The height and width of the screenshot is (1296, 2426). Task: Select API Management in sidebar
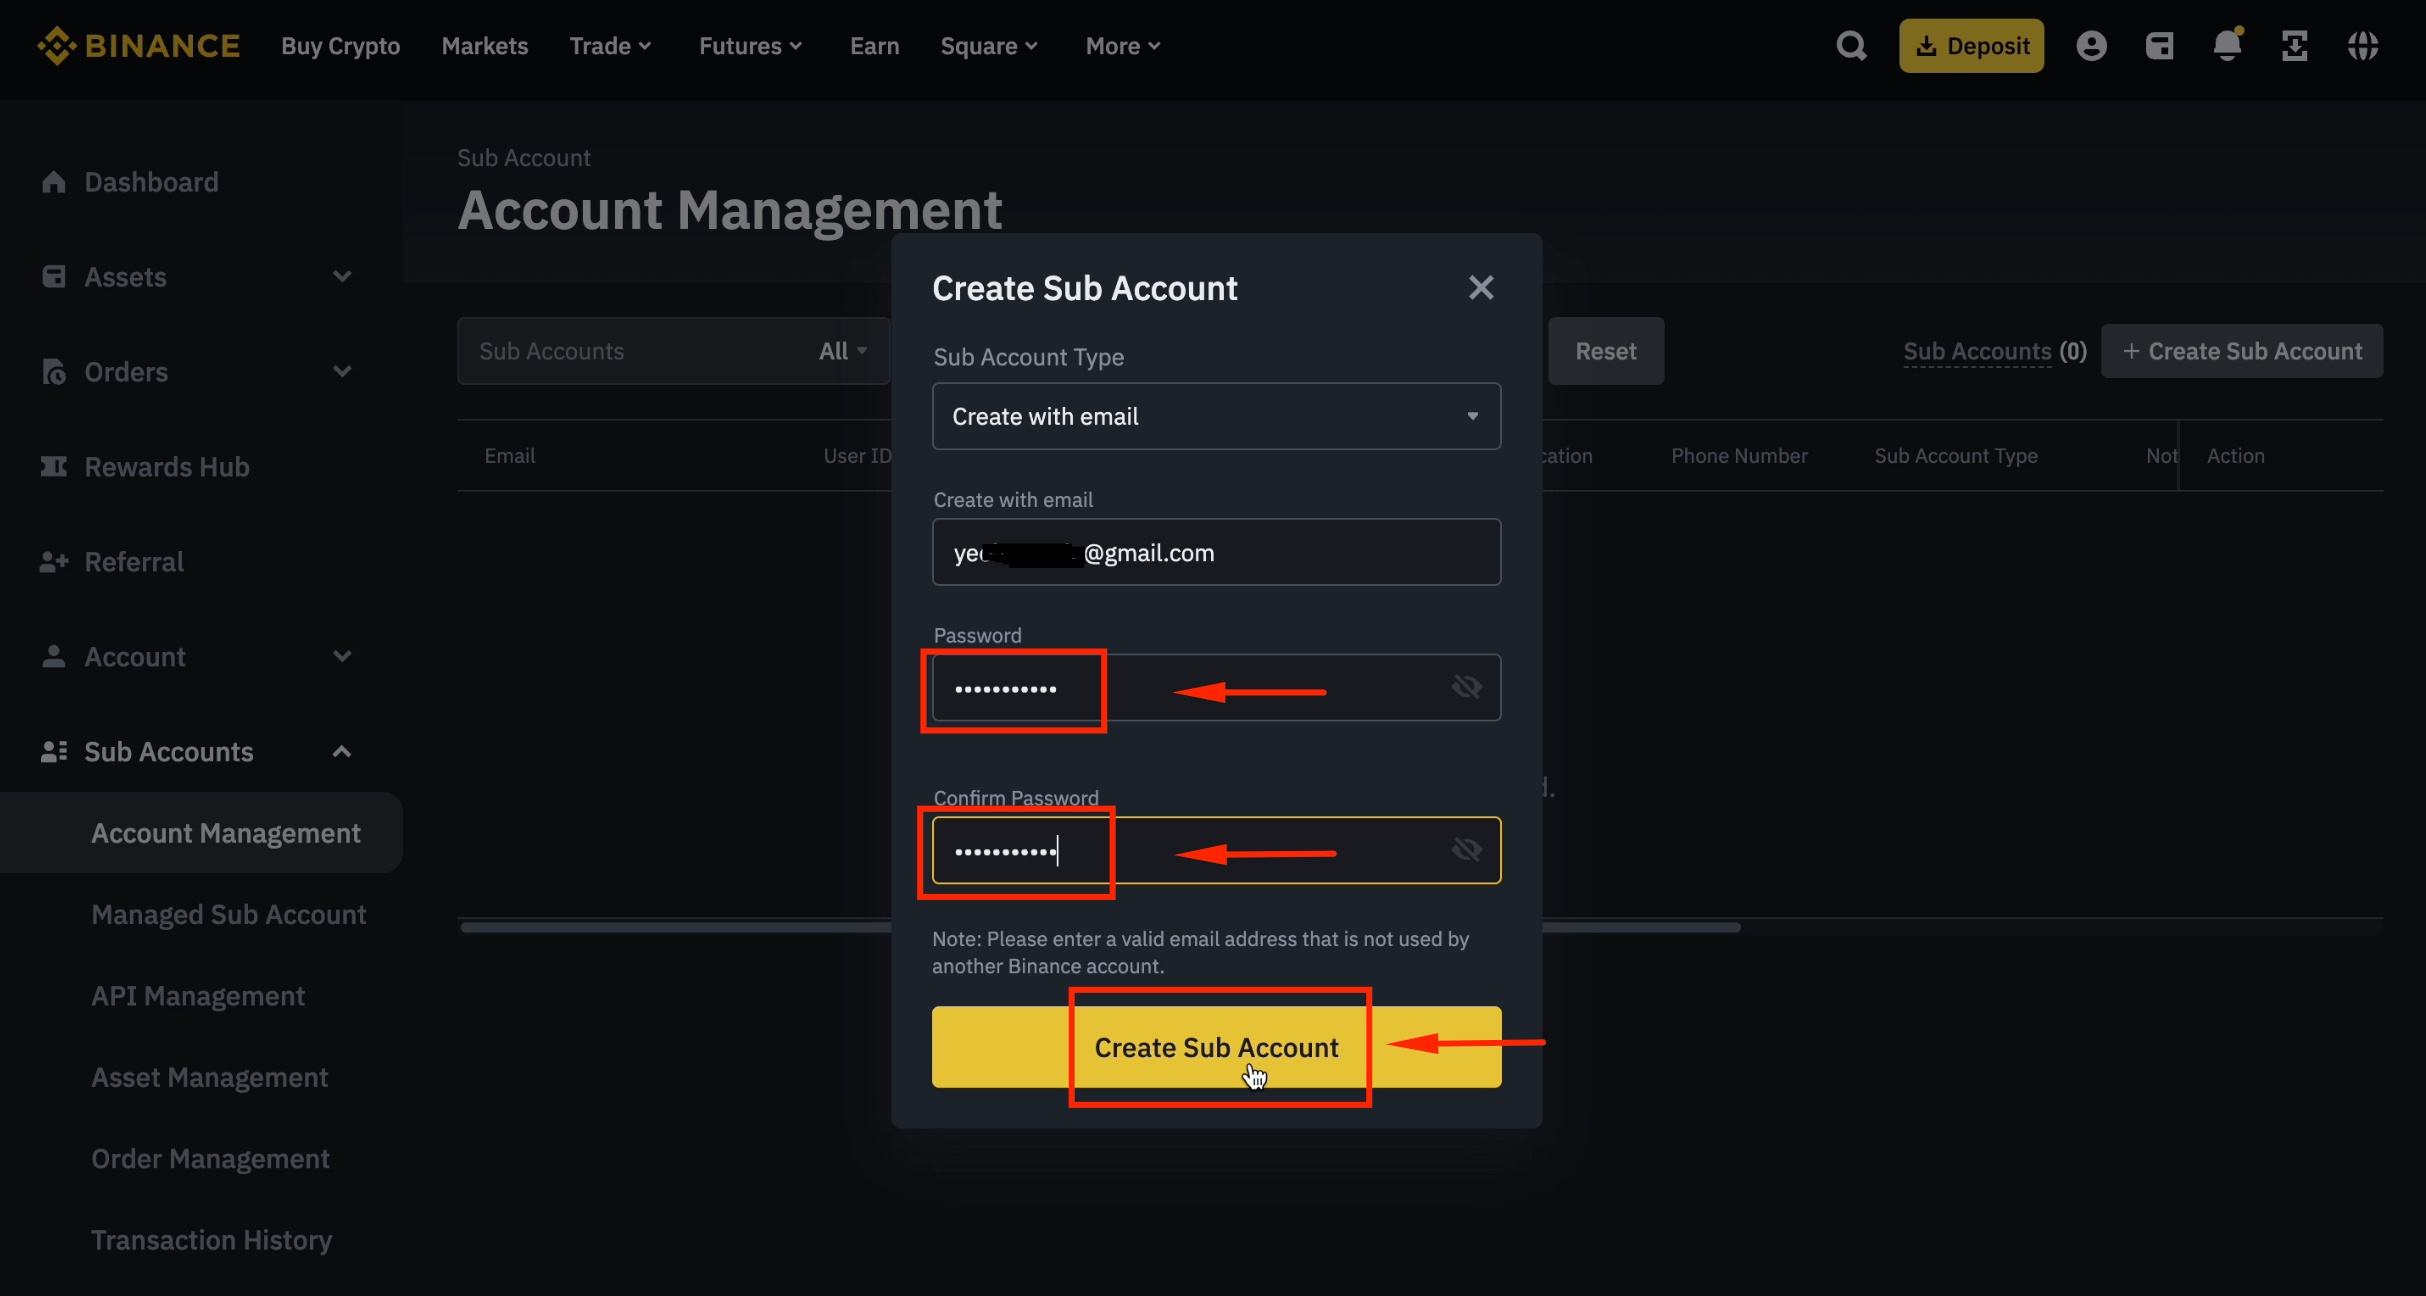click(x=198, y=996)
